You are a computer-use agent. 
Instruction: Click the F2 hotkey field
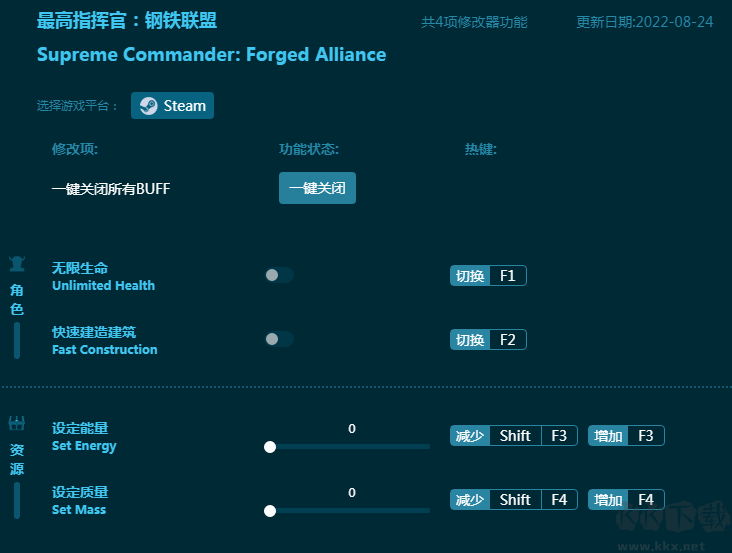[x=507, y=340]
